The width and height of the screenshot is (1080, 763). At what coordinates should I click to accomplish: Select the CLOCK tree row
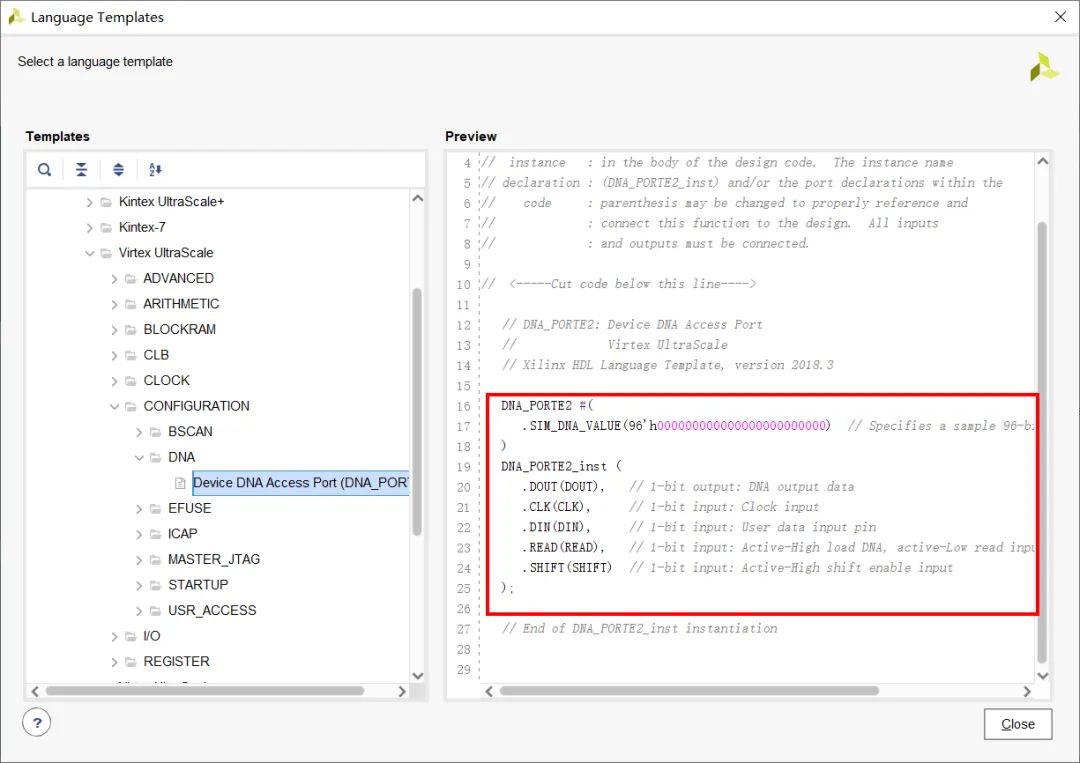click(x=167, y=380)
